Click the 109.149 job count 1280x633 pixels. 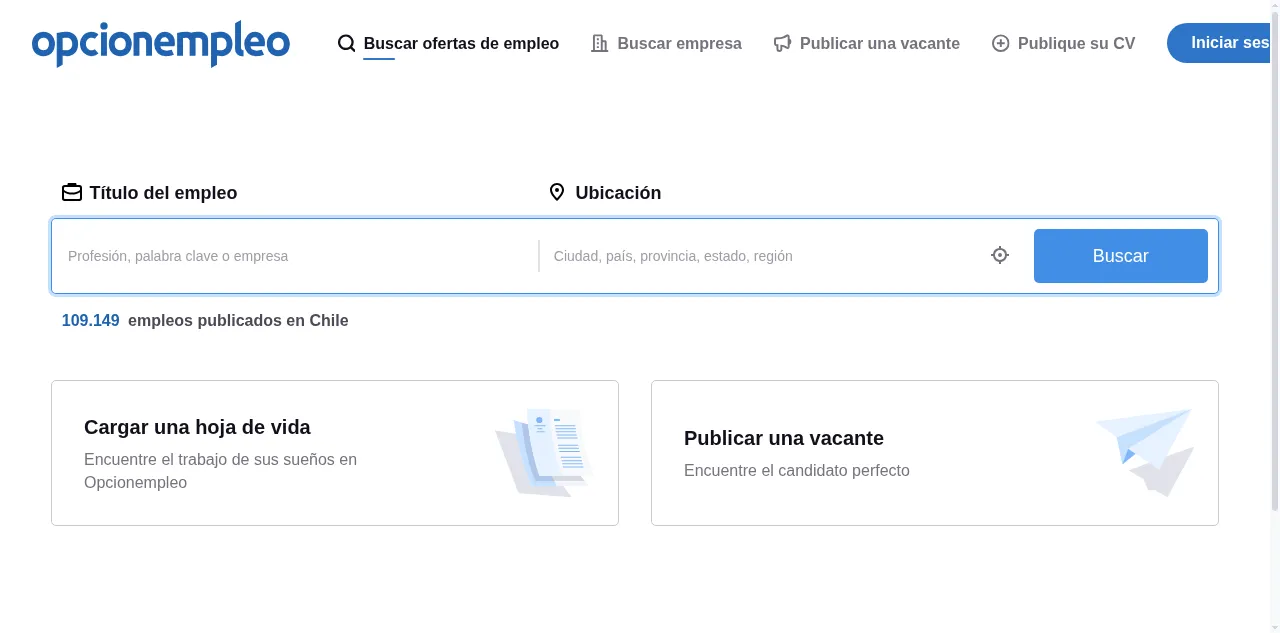point(91,320)
